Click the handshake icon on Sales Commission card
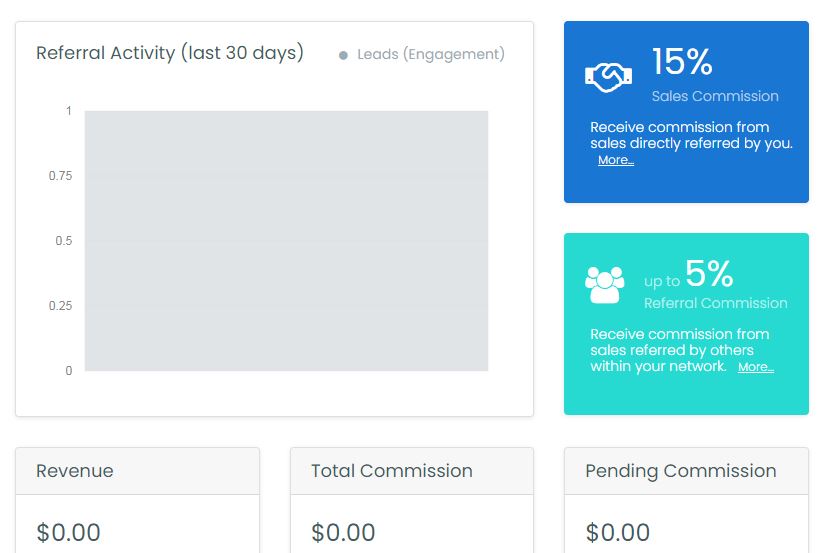Image resolution: width=823 pixels, height=553 pixels. click(x=607, y=77)
